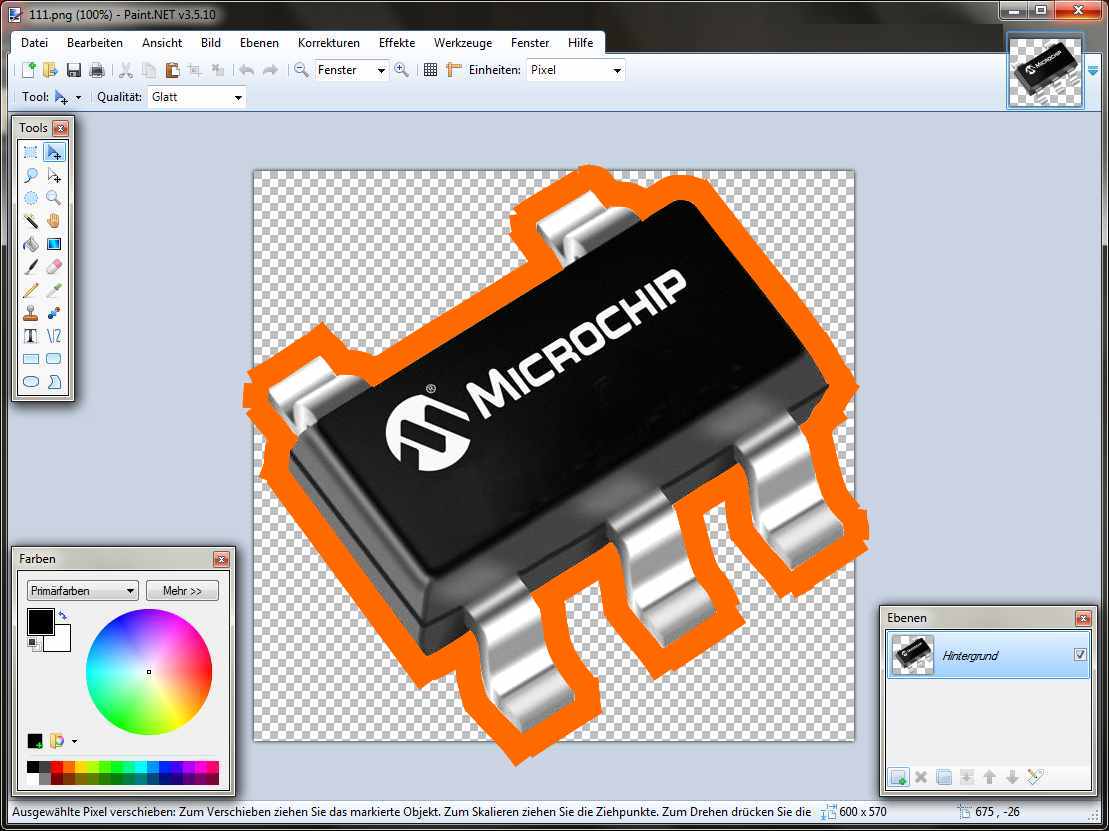Click the Save toolbar icon

(x=74, y=69)
